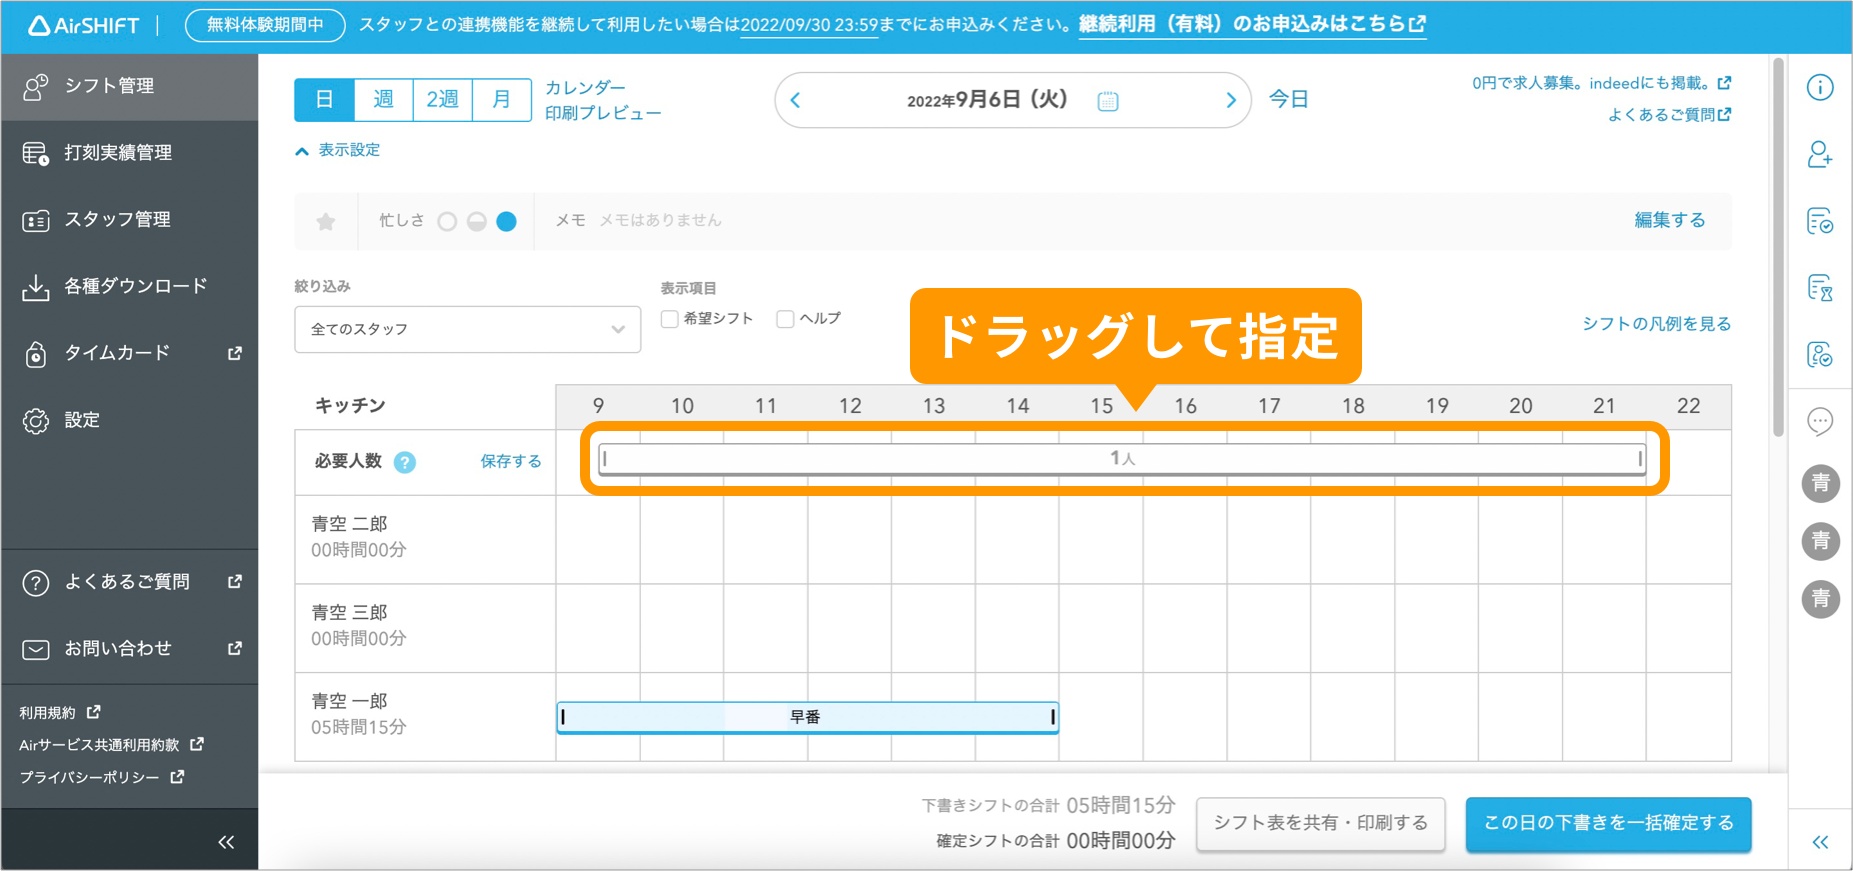1853x871 pixels.
Task: Open プライバシーポリシー link
Action: [x=102, y=777]
